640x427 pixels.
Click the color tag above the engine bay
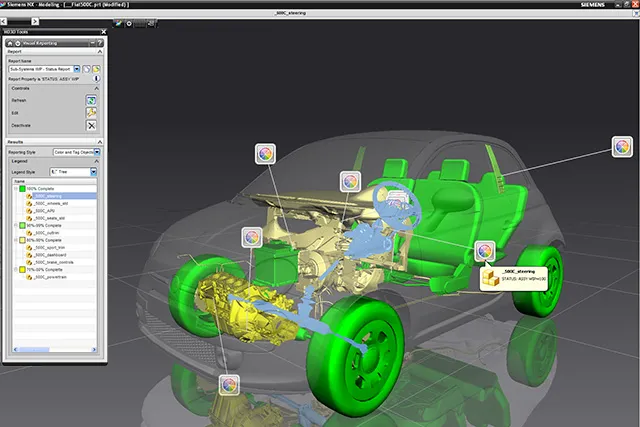(265, 154)
